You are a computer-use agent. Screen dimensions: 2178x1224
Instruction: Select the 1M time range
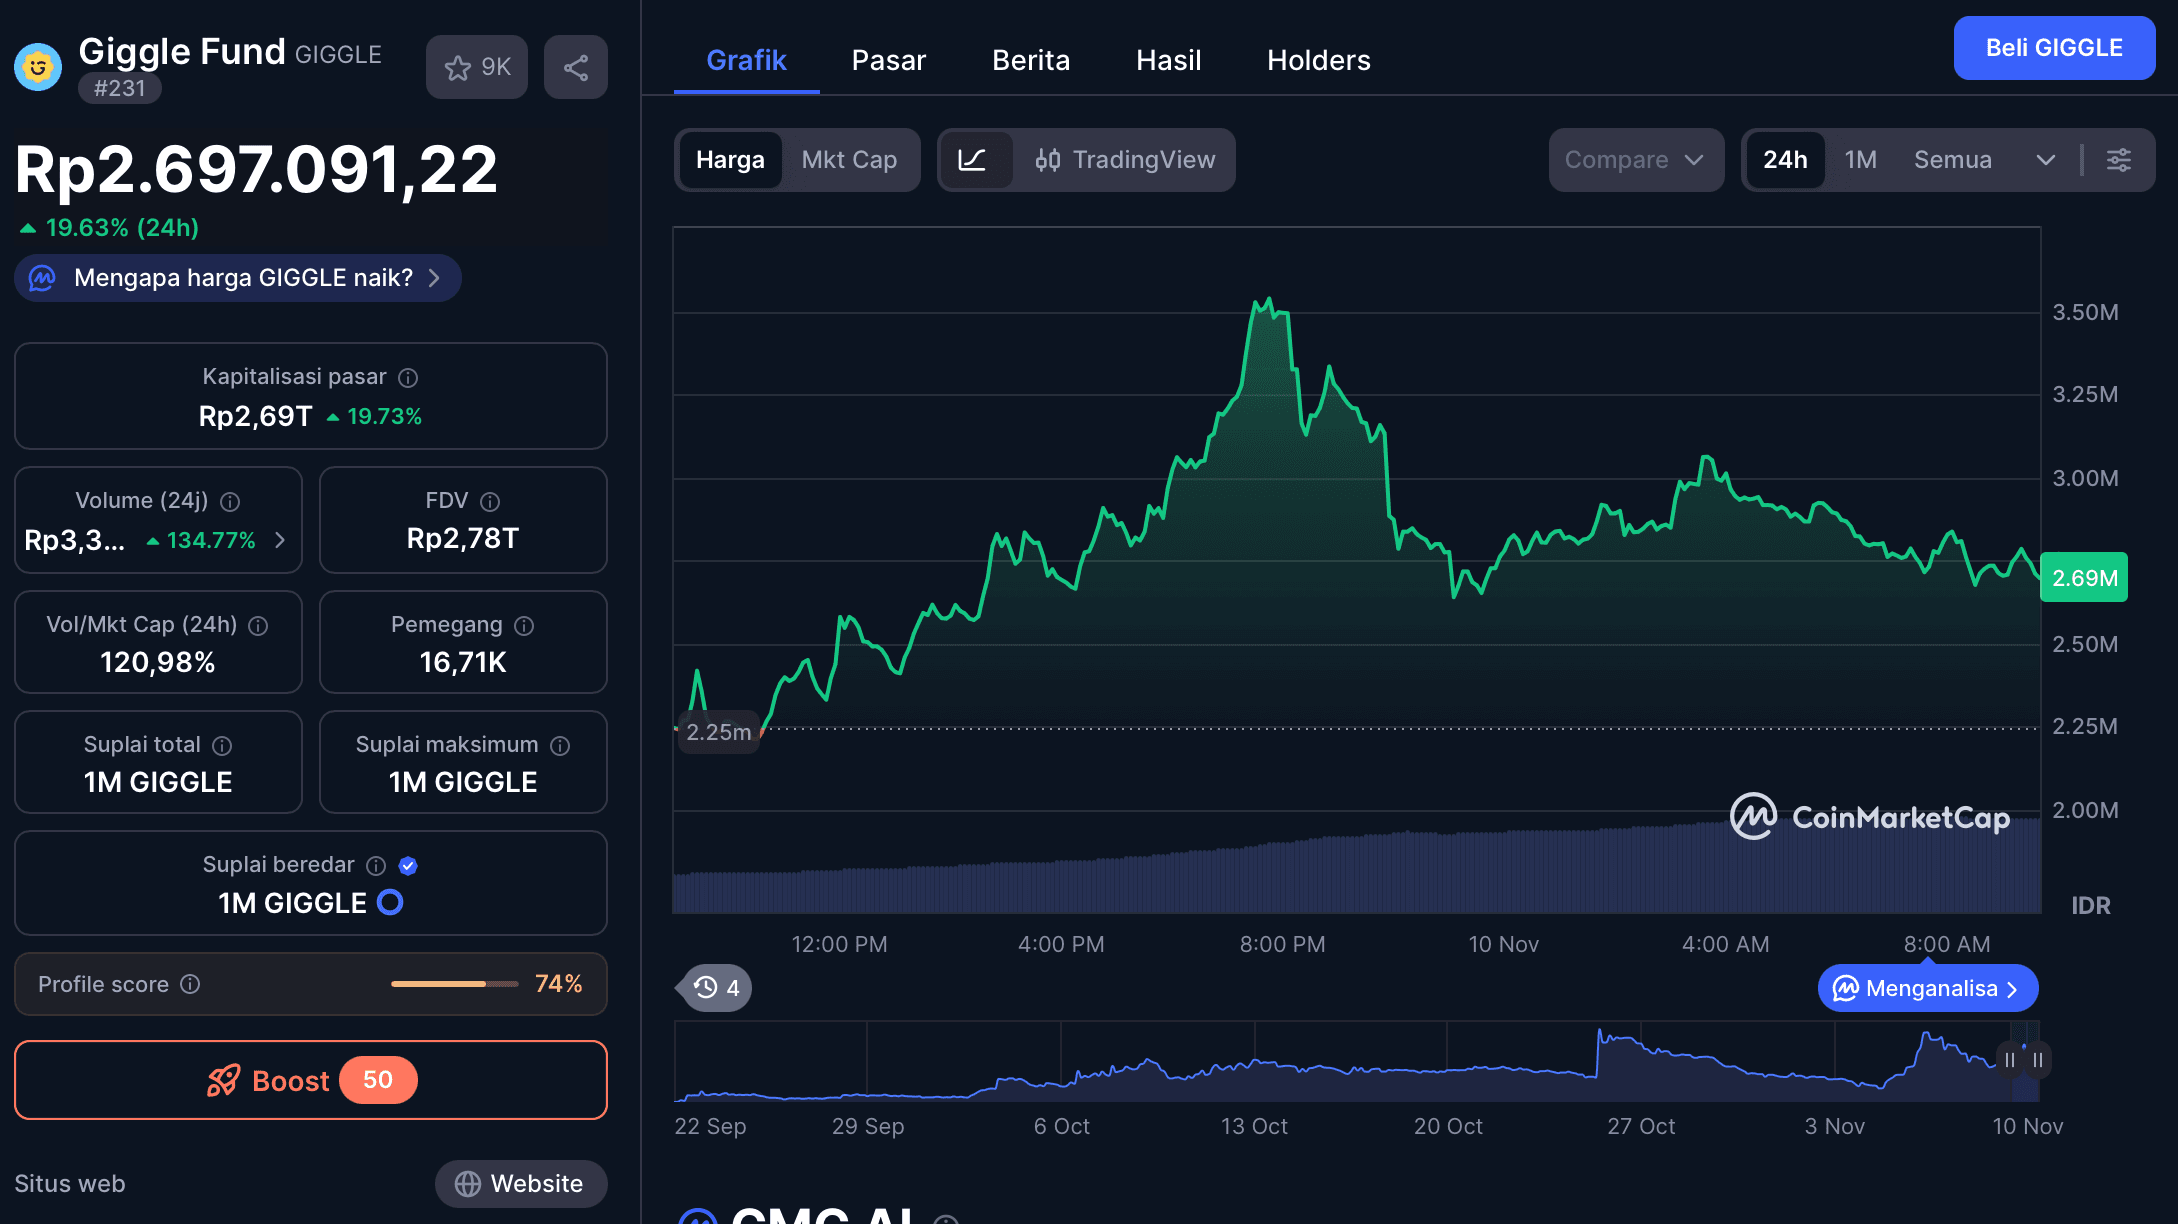point(1860,160)
